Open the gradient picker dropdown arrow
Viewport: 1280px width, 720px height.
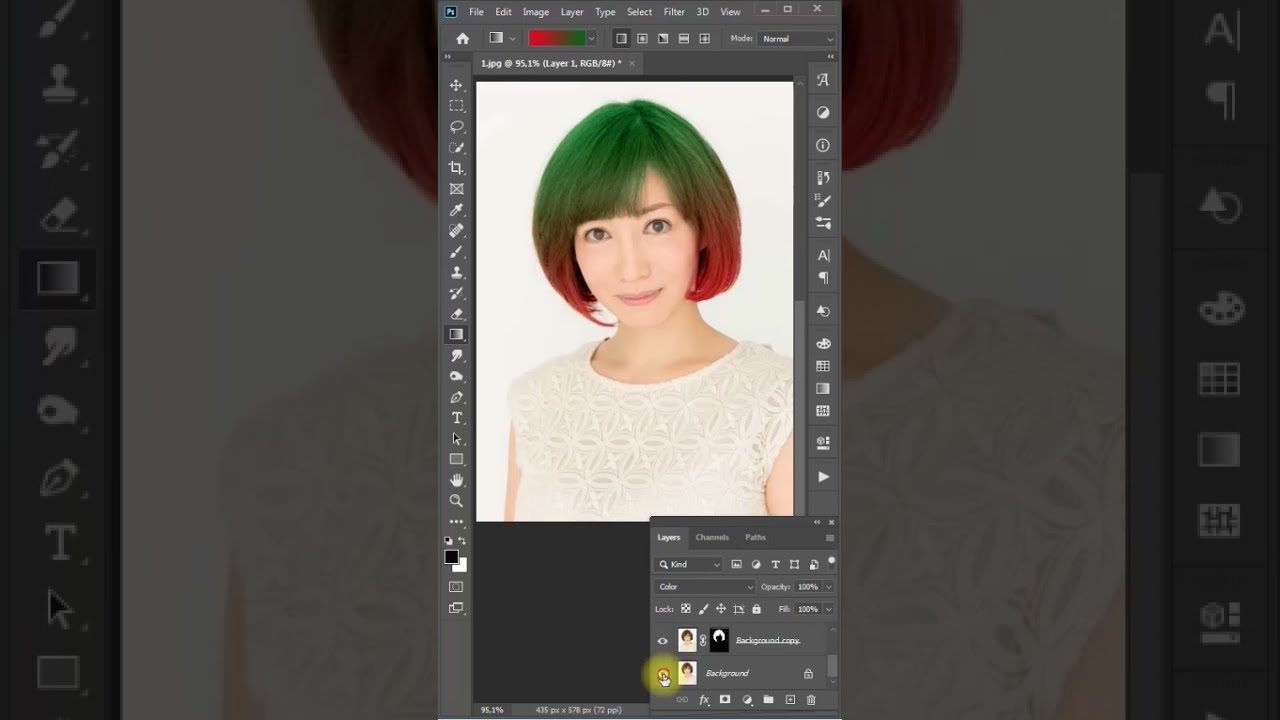(x=591, y=39)
